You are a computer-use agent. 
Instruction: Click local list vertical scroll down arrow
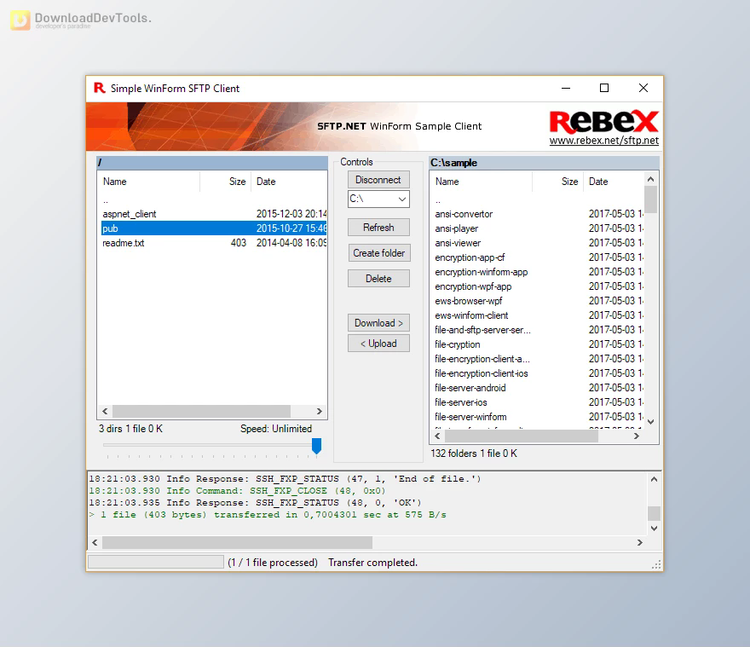coord(651,422)
